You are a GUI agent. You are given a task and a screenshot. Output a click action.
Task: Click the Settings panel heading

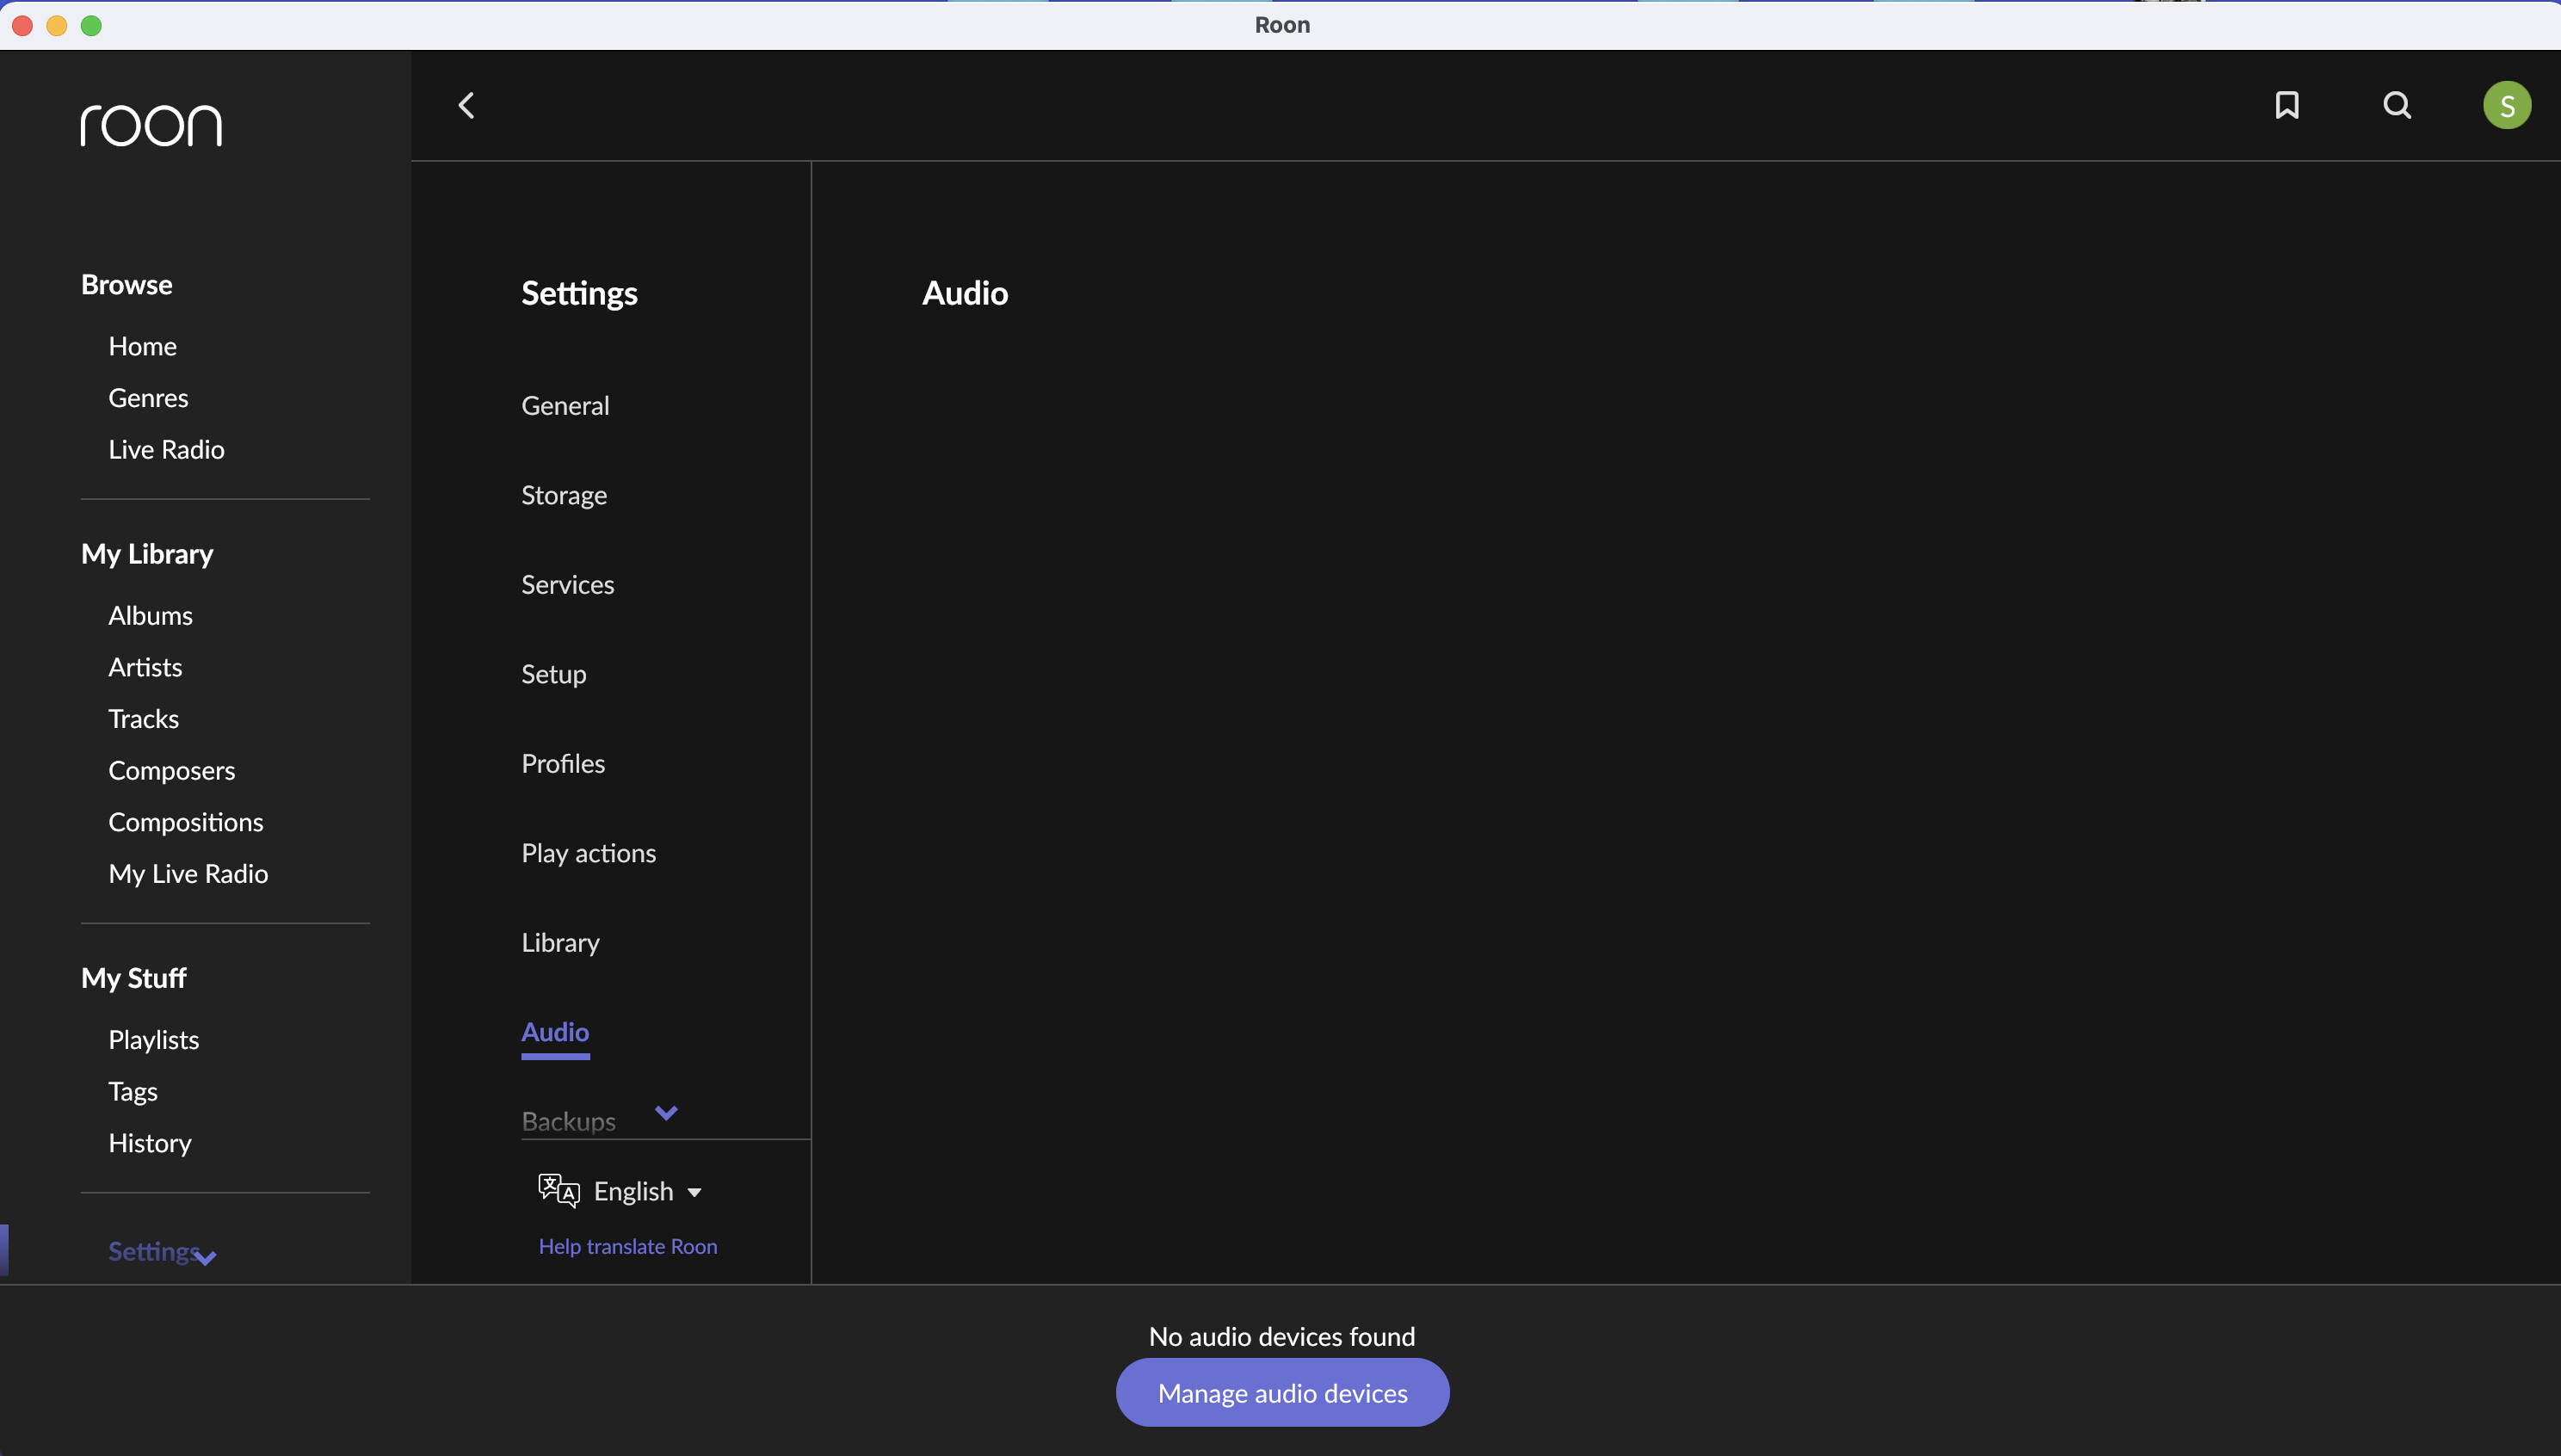[x=579, y=293]
